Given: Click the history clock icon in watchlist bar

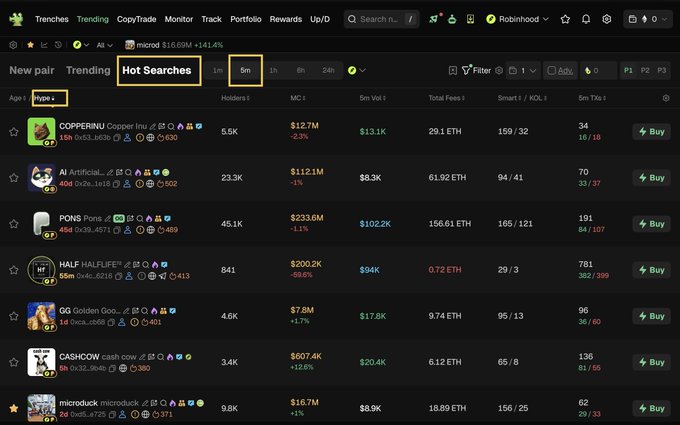Looking at the screenshot, I should [x=58, y=45].
